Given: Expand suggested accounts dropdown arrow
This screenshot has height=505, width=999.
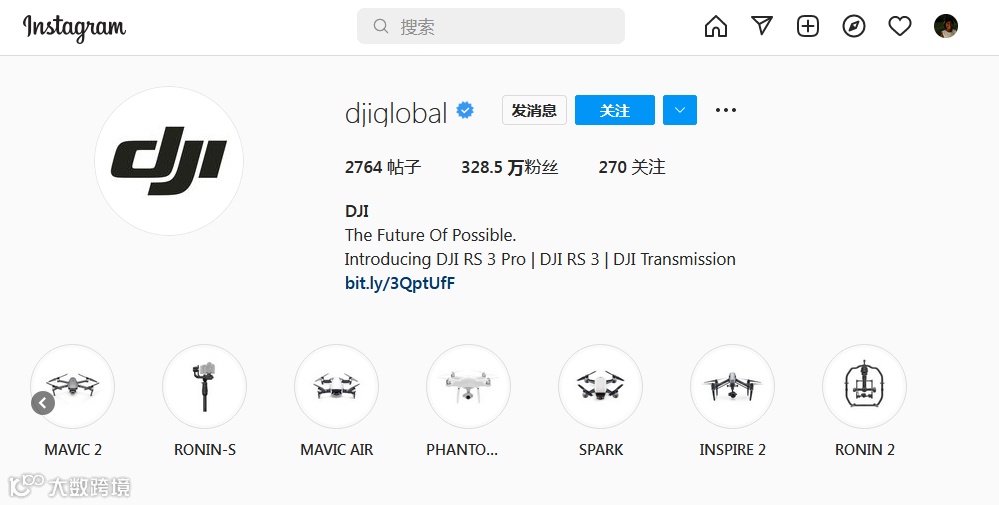Looking at the screenshot, I should pyautogui.click(x=680, y=110).
